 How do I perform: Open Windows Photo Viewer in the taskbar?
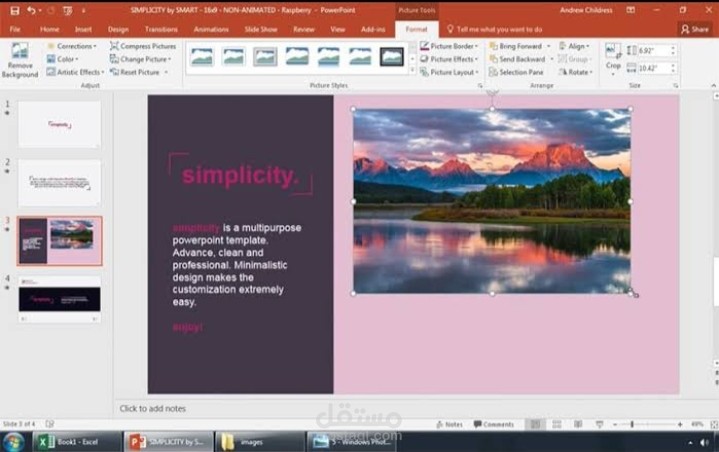[x=352, y=442]
